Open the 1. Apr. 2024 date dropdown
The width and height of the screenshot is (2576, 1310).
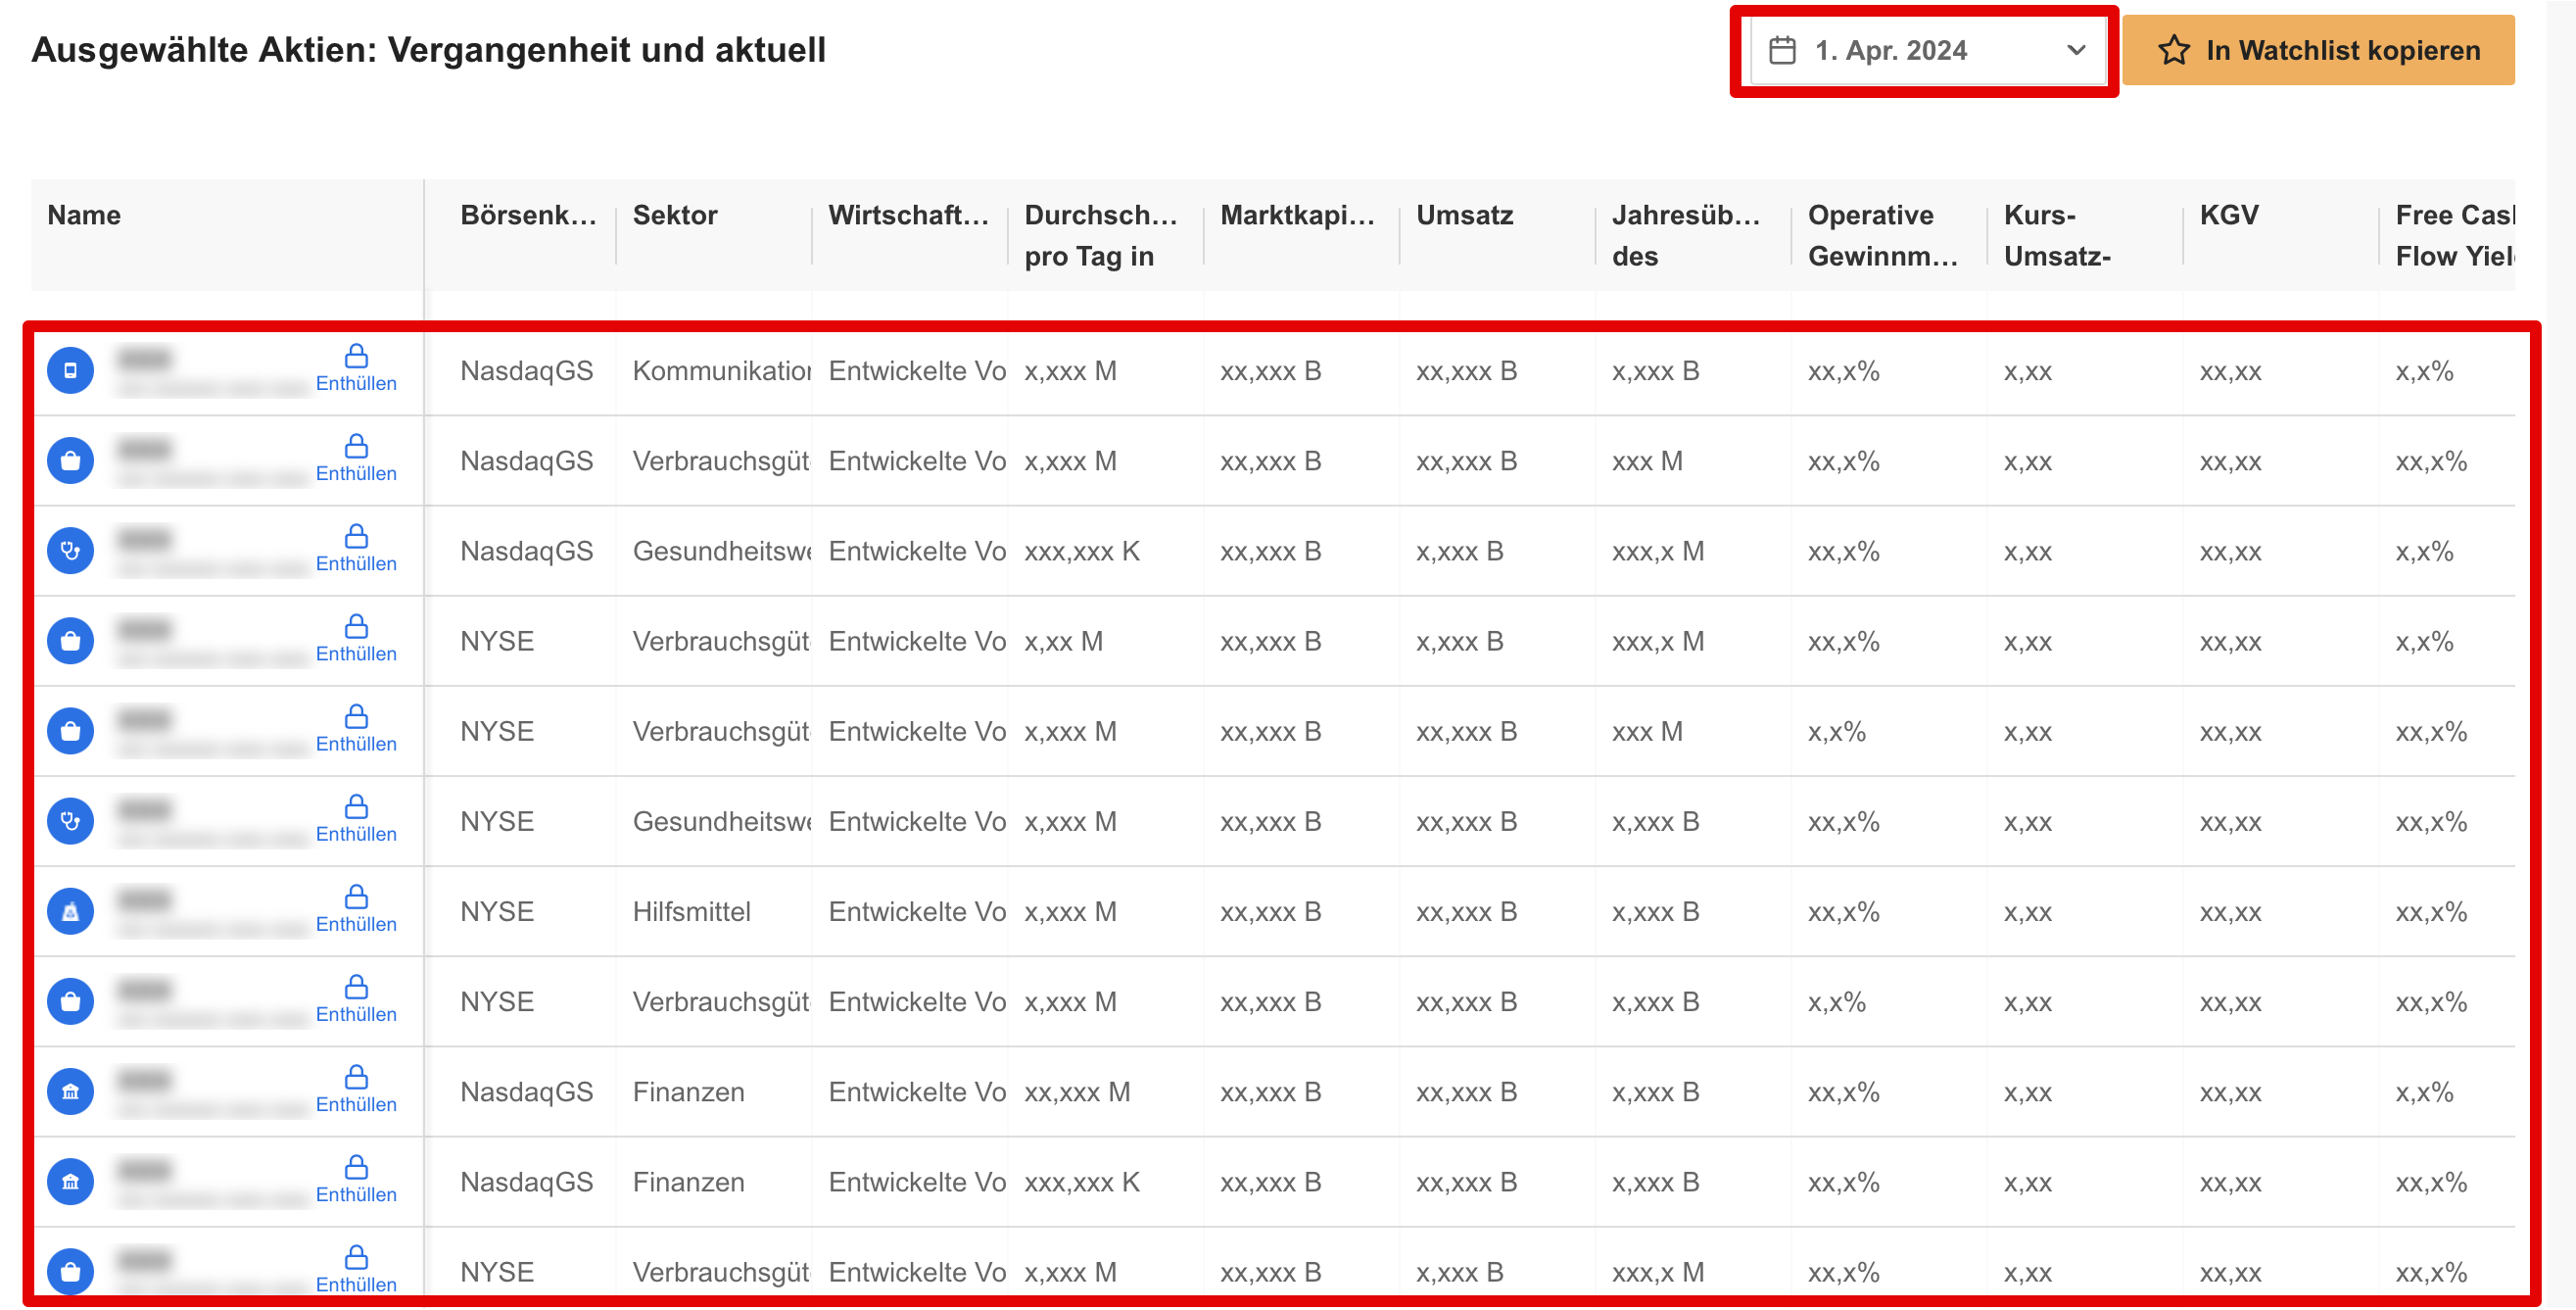click(x=1927, y=50)
